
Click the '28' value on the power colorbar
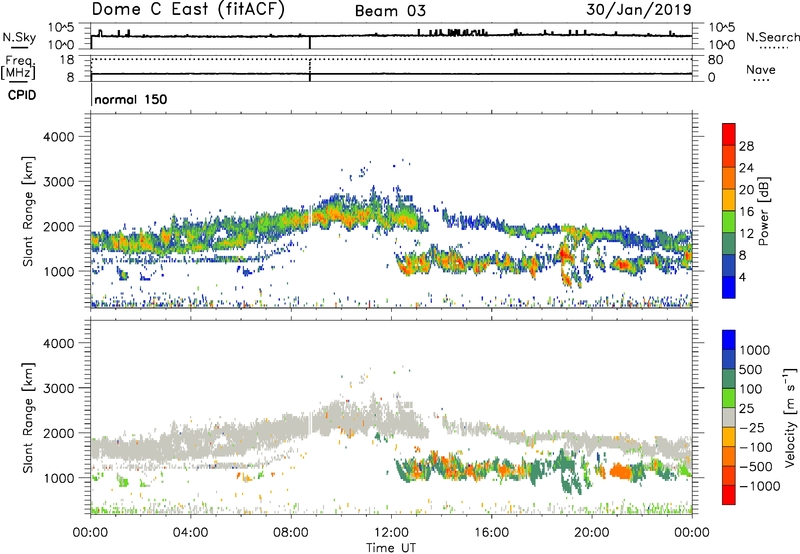(x=746, y=146)
